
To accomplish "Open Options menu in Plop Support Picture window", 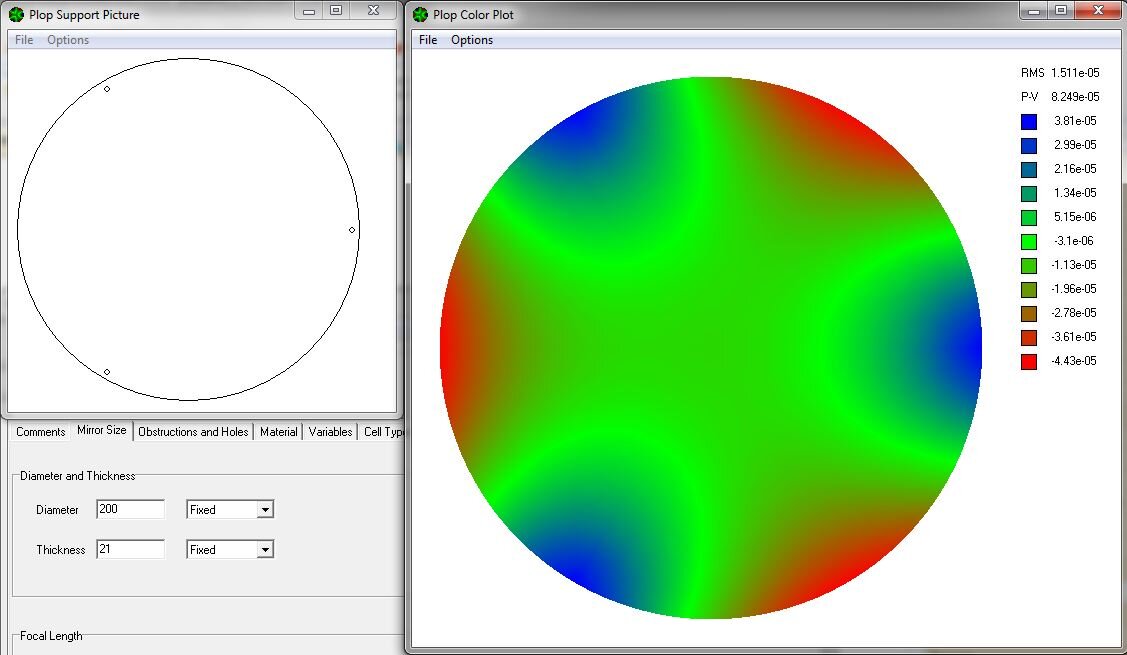I will pos(68,40).
